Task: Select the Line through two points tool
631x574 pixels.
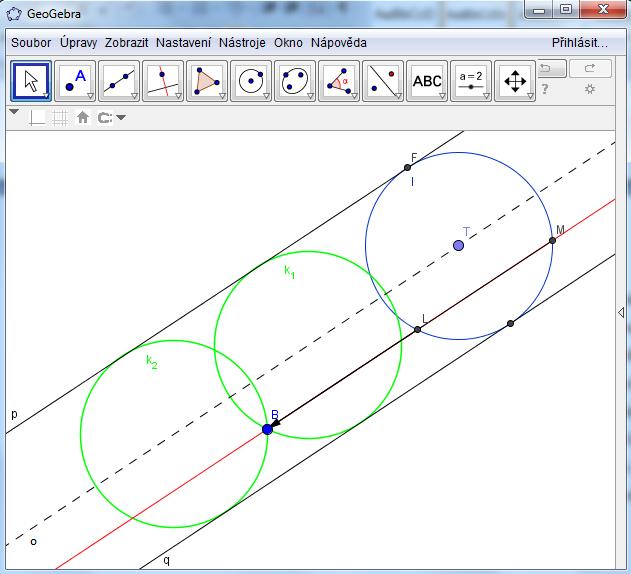Action: [119, 81]
